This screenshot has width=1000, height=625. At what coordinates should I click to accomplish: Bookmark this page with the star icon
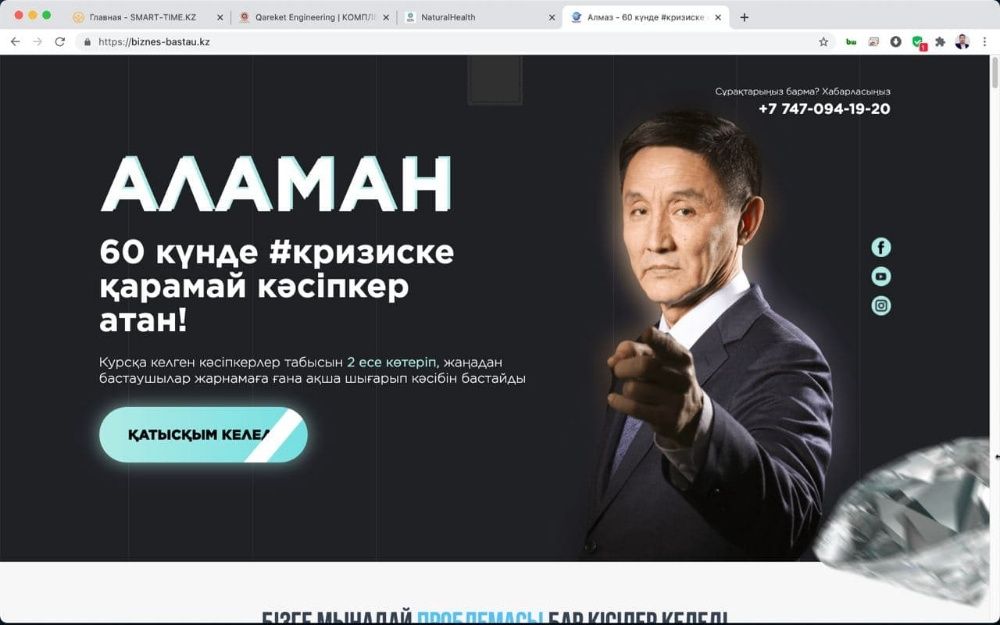tap(823, 42)
